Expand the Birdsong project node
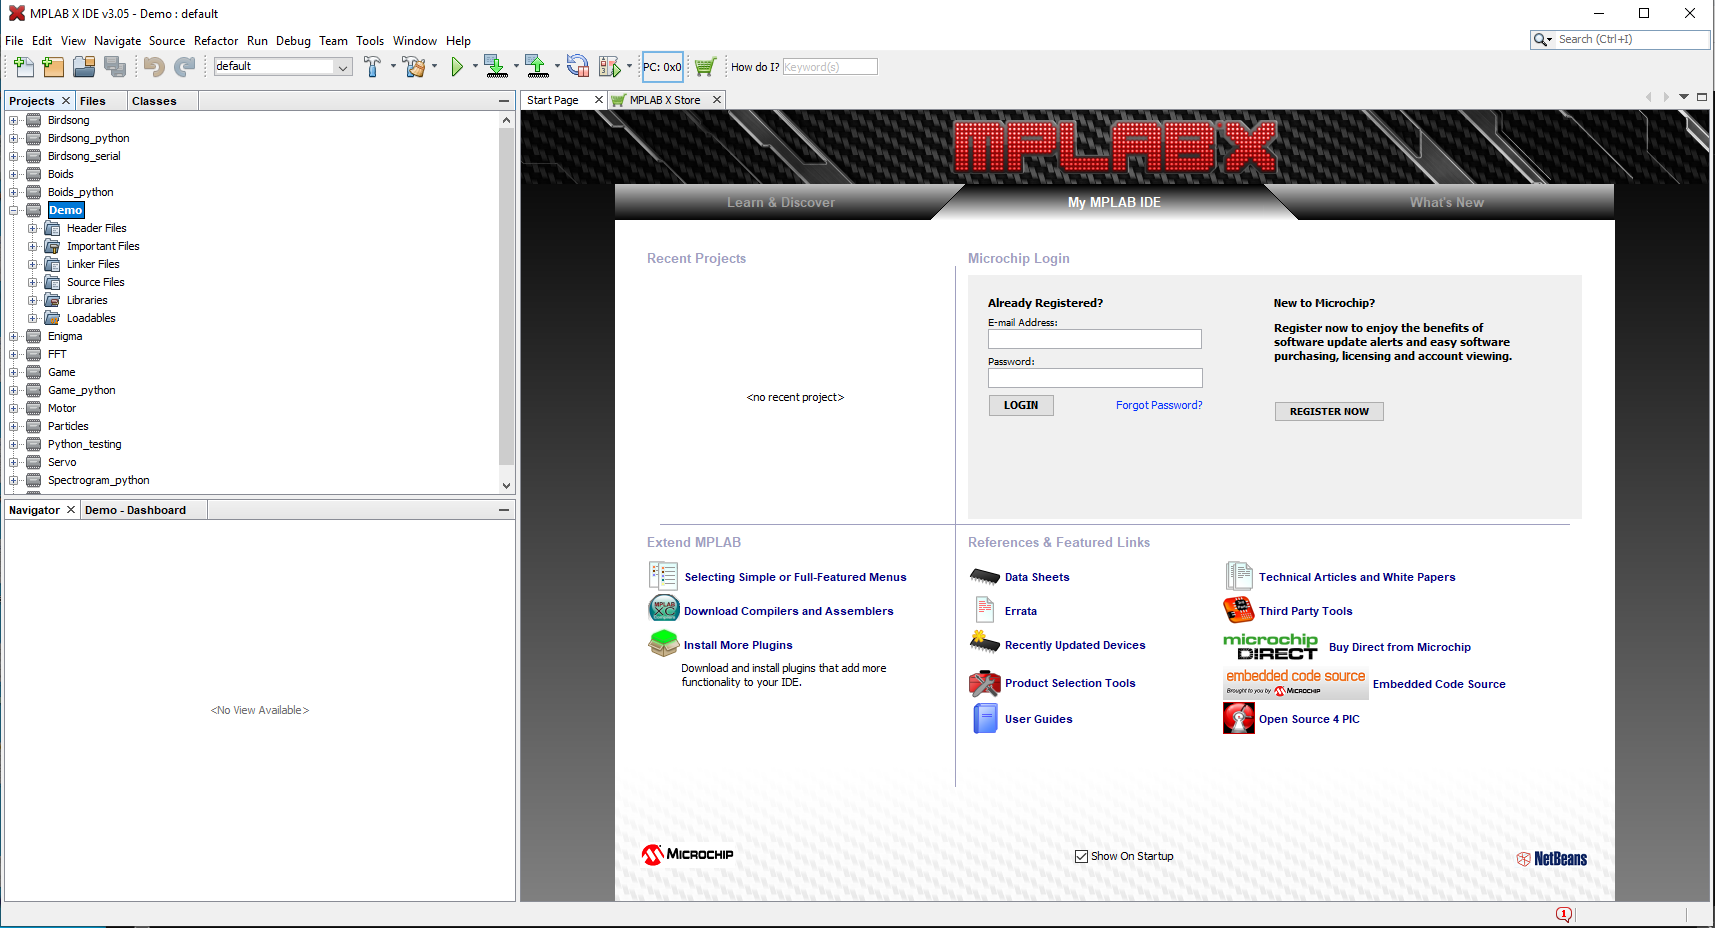1715x928 pixels. point(14,120)
